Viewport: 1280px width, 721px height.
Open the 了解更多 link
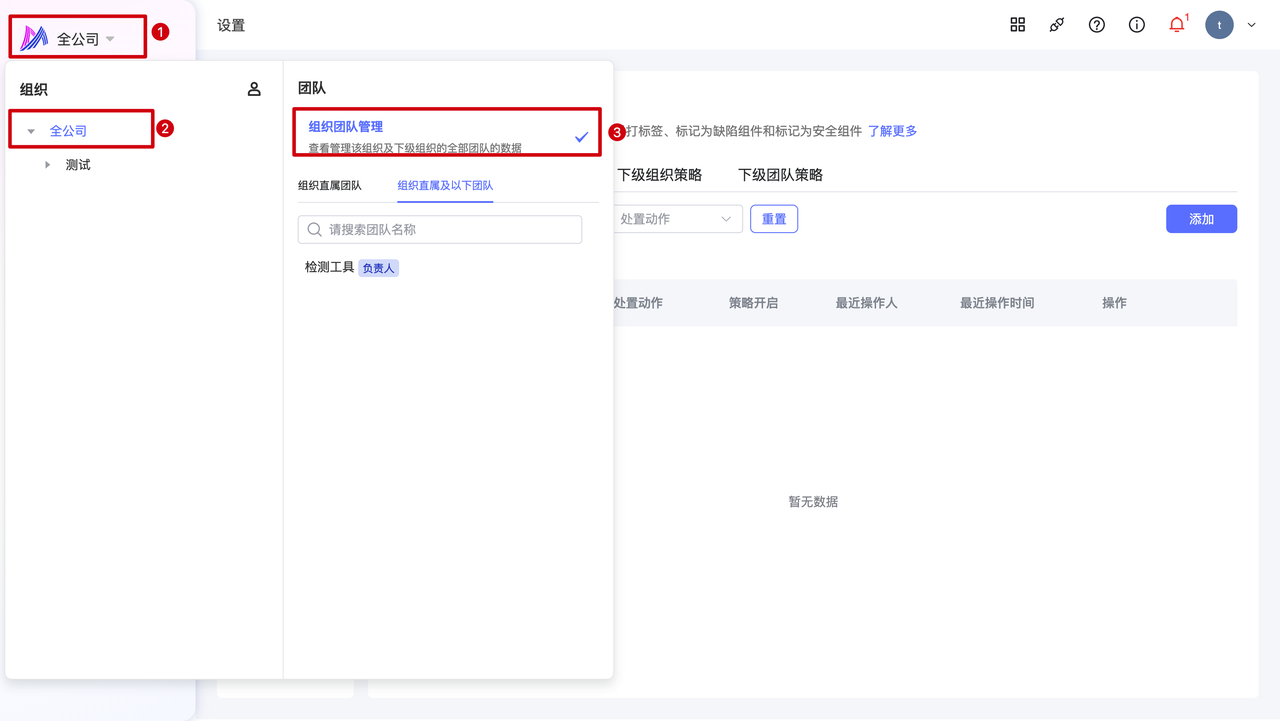tap(892, 131)
